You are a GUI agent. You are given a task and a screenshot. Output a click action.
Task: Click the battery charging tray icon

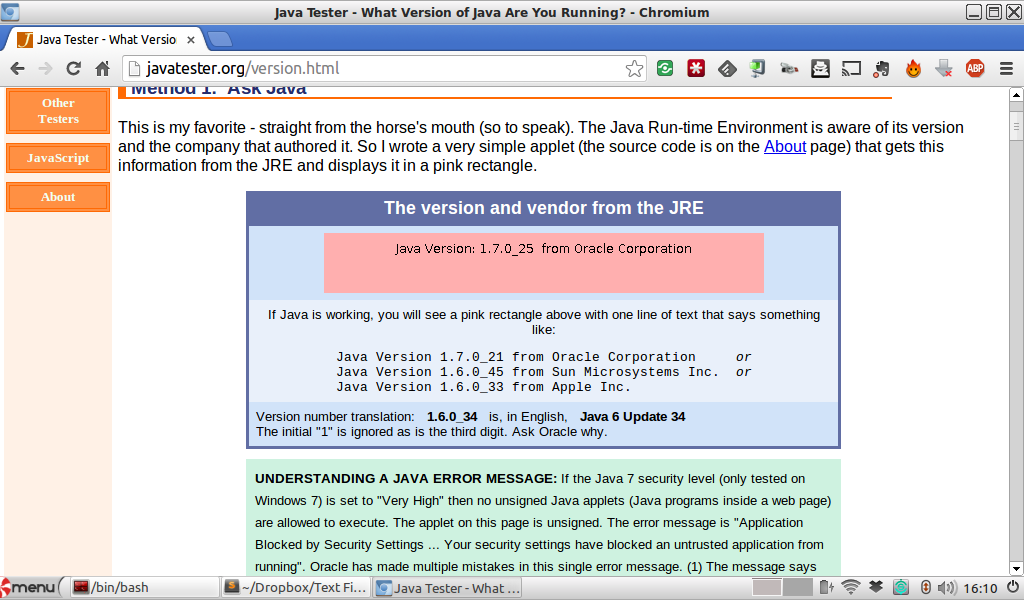click(x=826, y=588)
